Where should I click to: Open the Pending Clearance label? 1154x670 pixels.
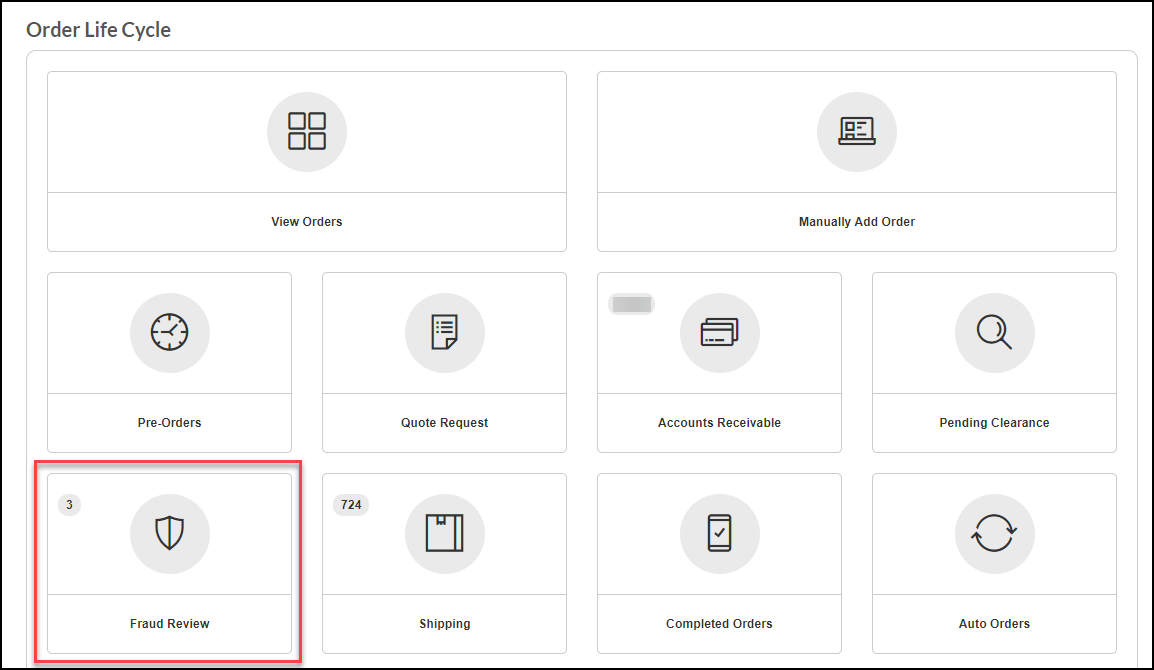tap(994, 423)
